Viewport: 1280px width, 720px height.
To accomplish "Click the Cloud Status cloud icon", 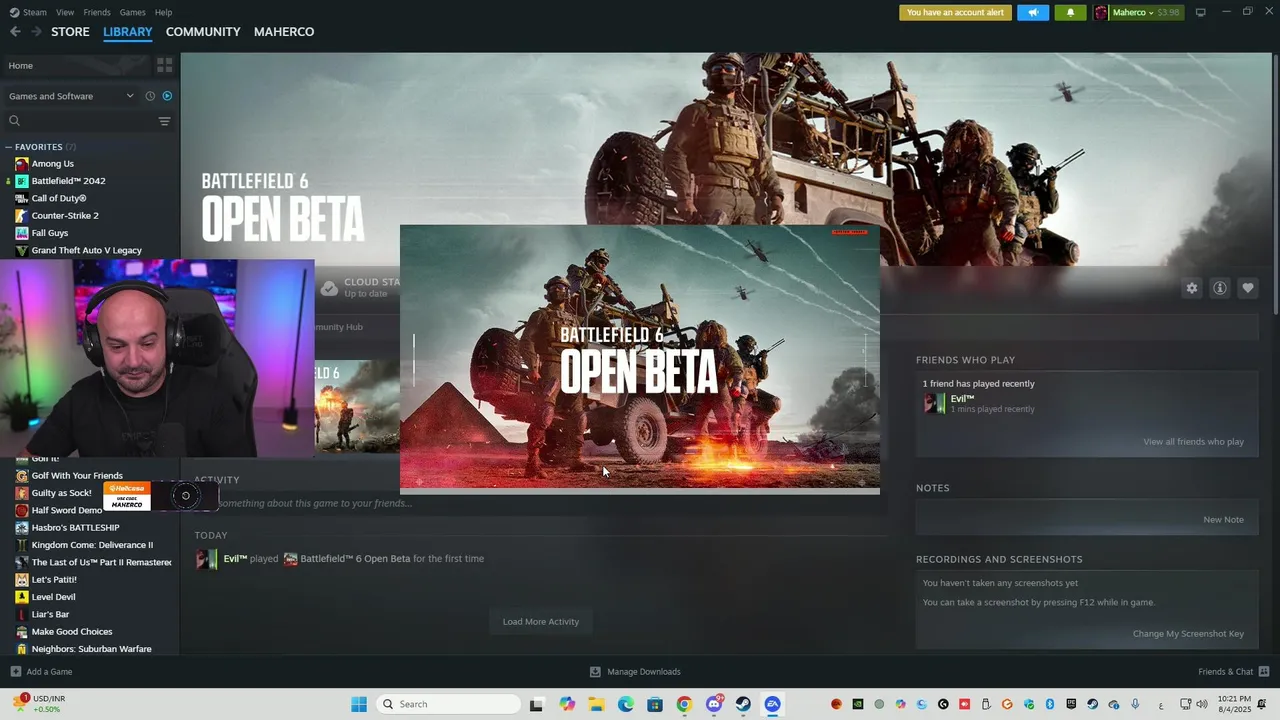I will click(329, 288).
